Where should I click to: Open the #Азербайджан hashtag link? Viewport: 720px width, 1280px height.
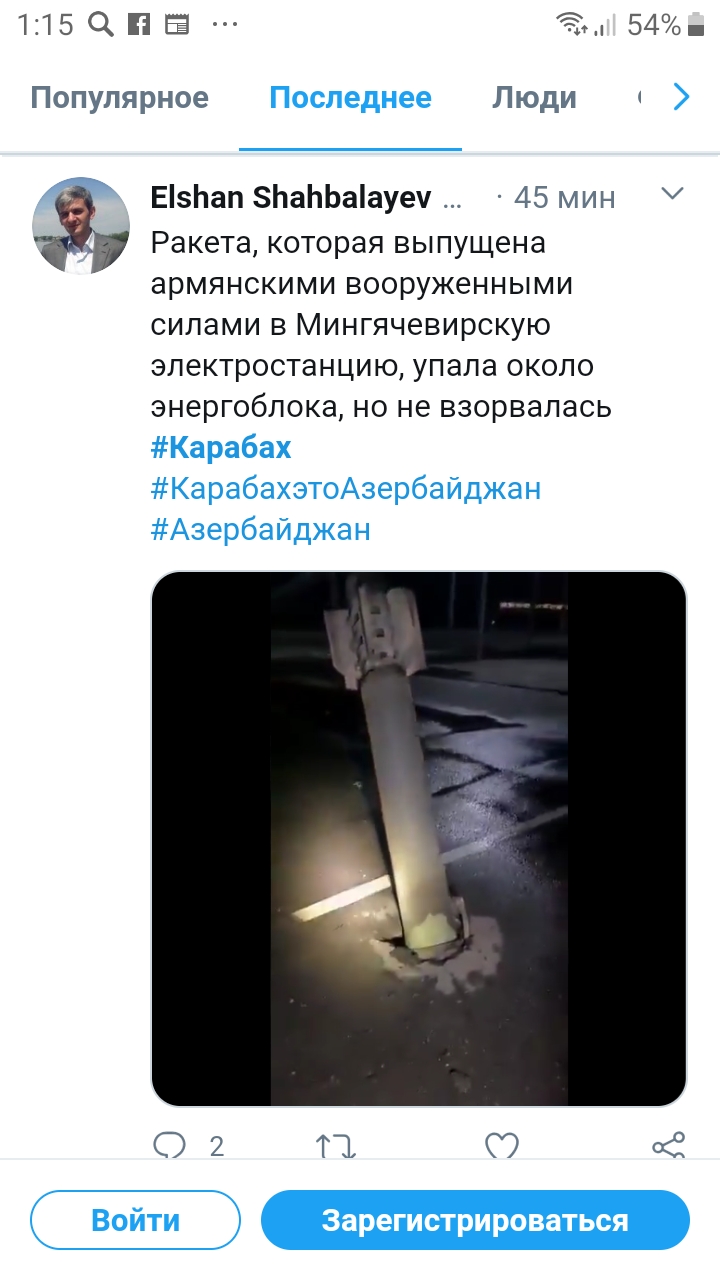[261, 529]
